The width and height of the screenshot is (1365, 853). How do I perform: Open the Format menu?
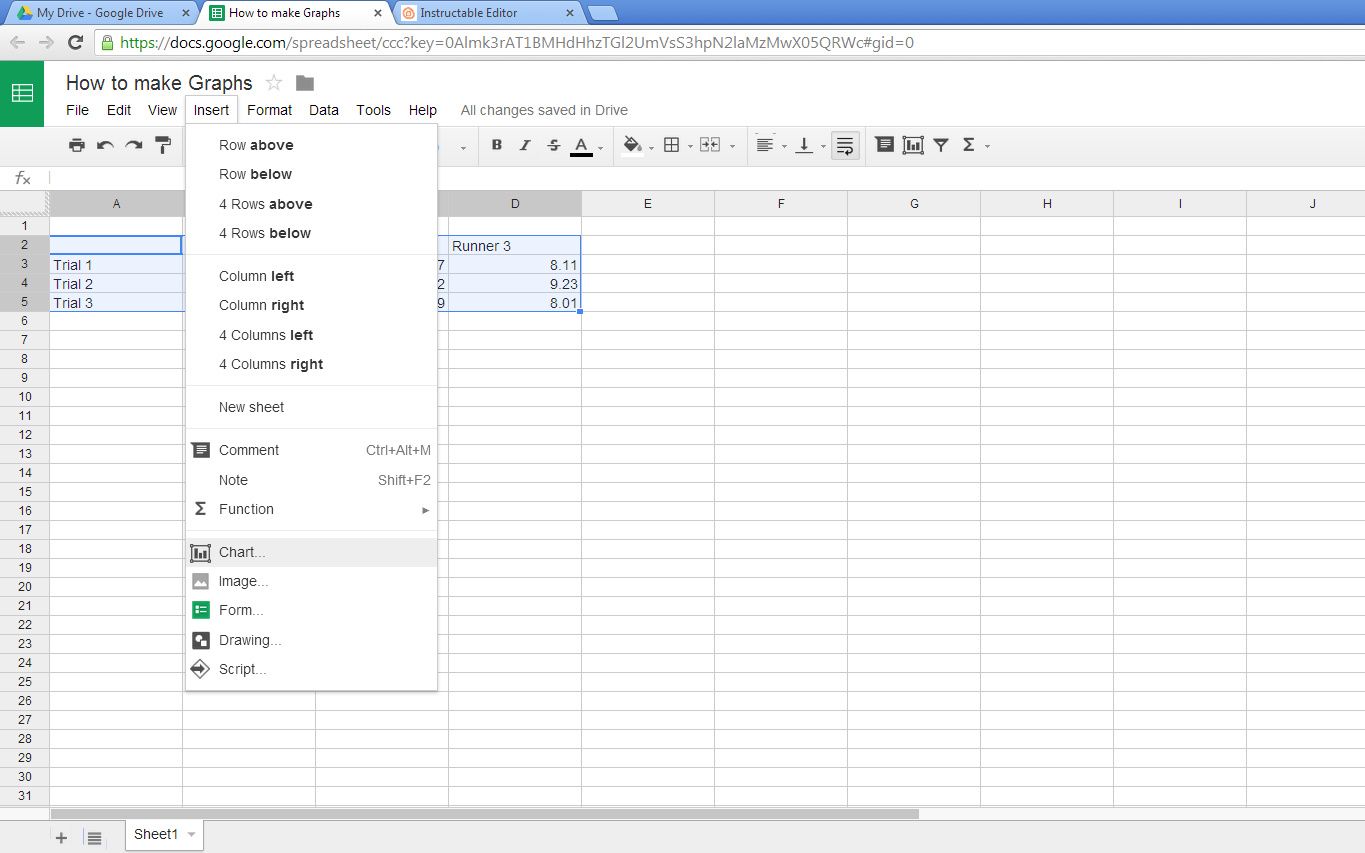[268, 110]
